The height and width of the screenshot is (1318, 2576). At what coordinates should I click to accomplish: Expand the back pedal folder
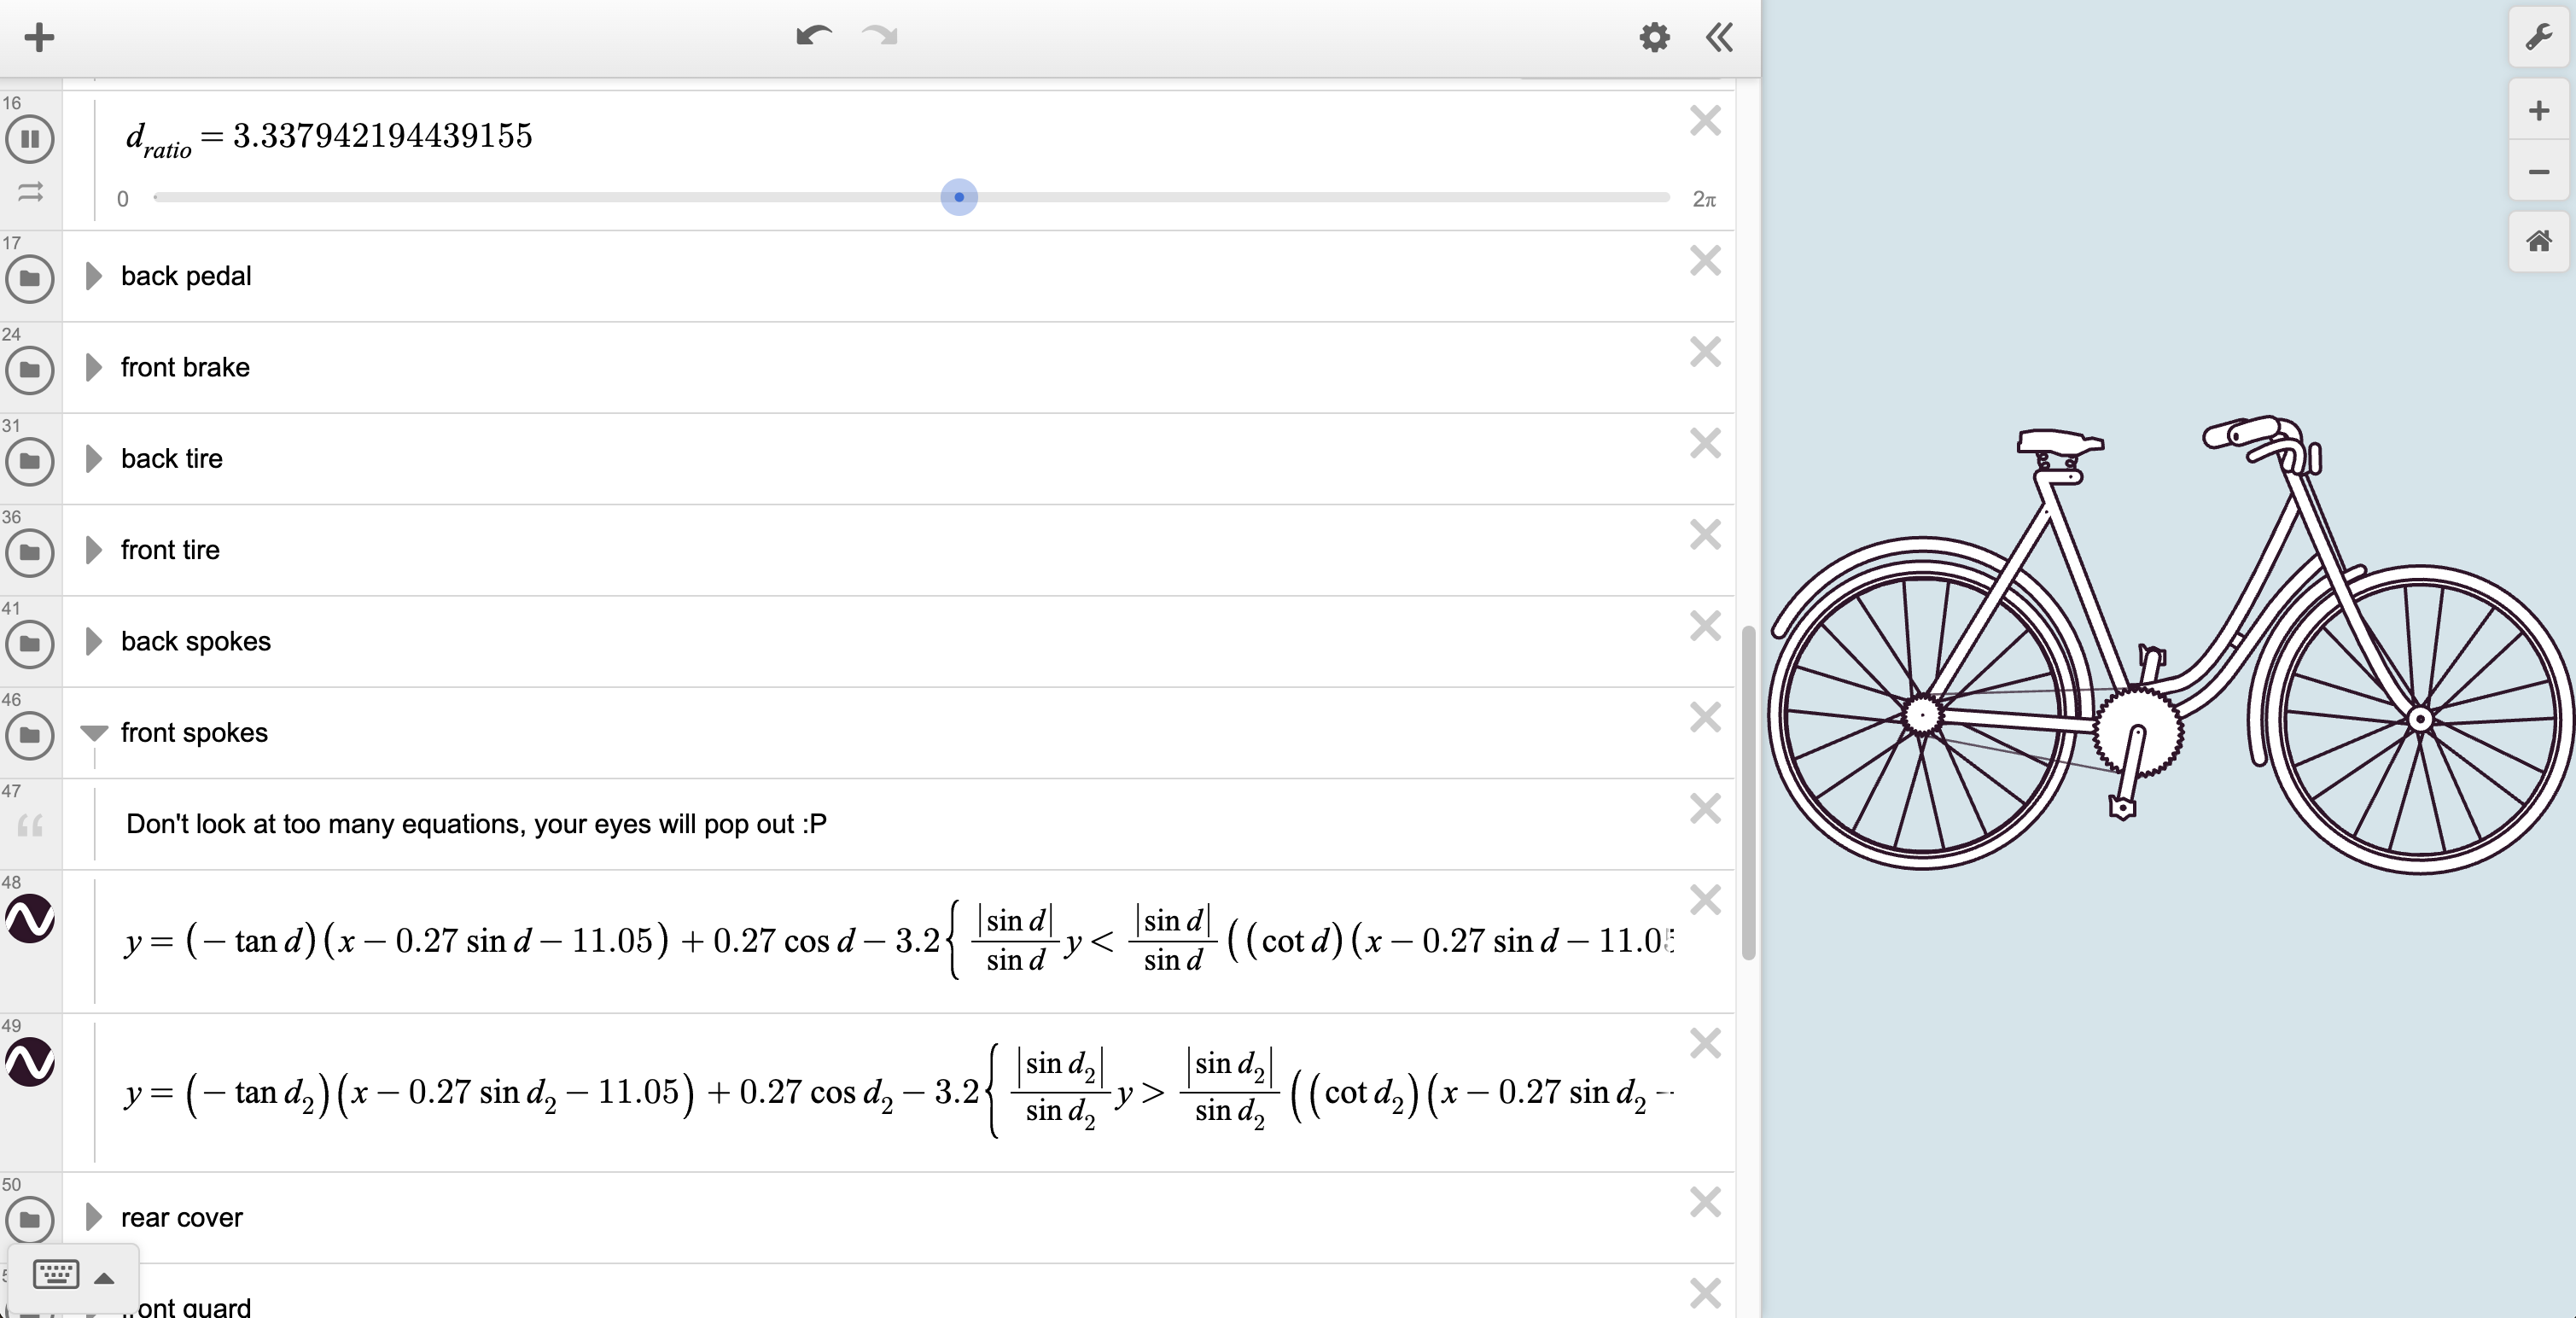coord(93,276)
